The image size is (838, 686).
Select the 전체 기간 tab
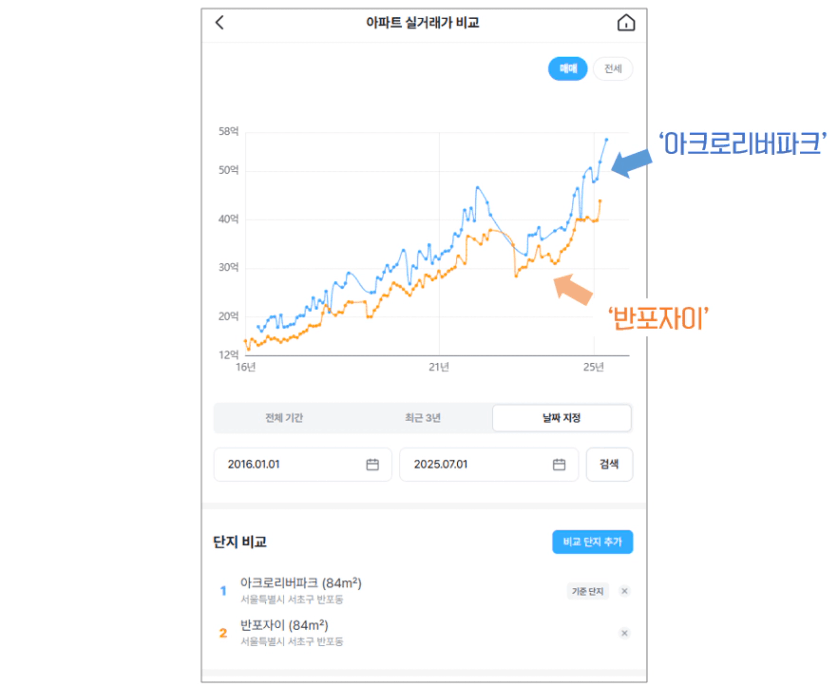click(x=283, y=418)
